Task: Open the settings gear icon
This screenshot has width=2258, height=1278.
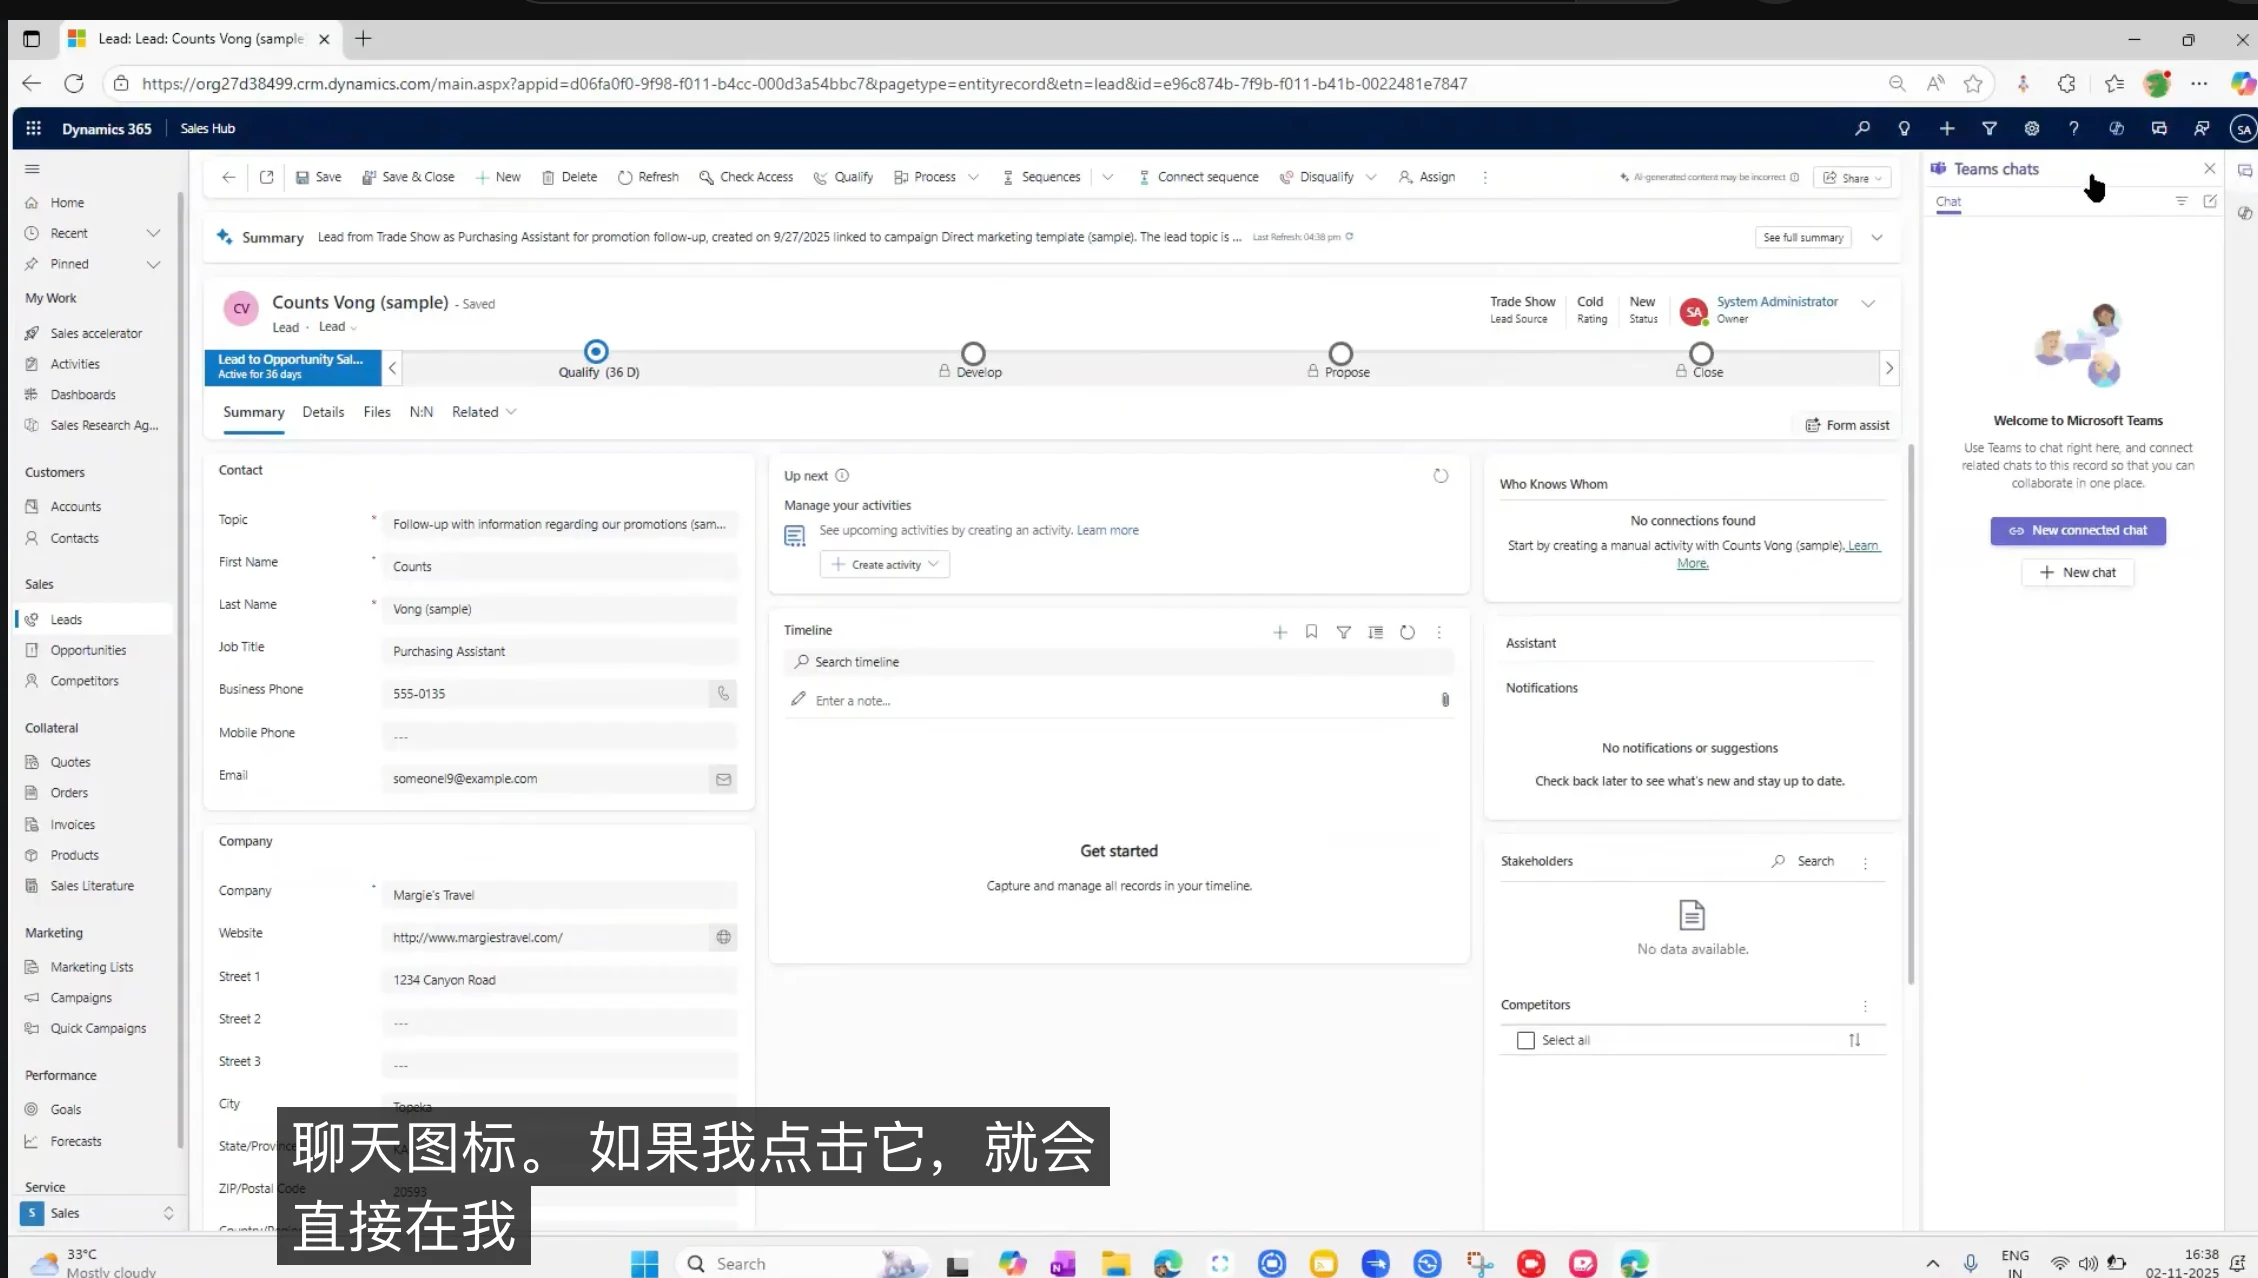Action: 2032,128
